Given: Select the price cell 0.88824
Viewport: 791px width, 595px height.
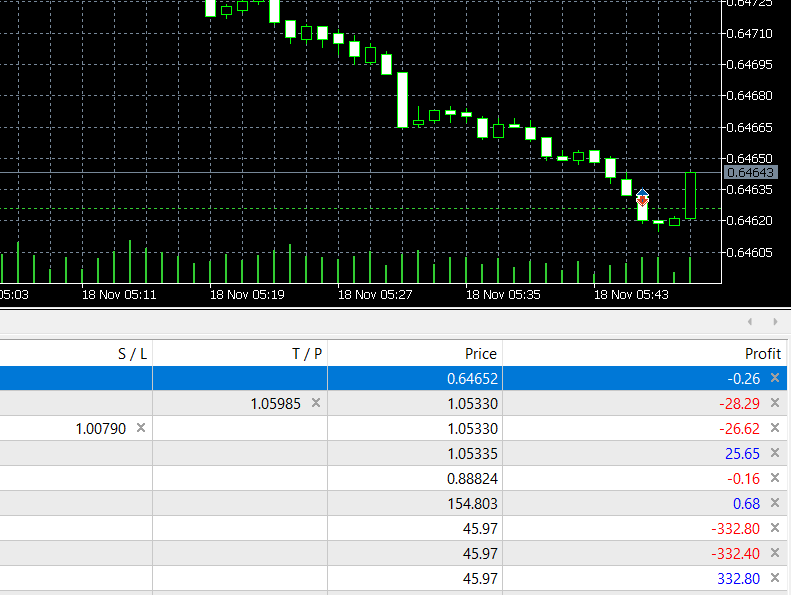Looking at the screenshot, I should [472, 478].
